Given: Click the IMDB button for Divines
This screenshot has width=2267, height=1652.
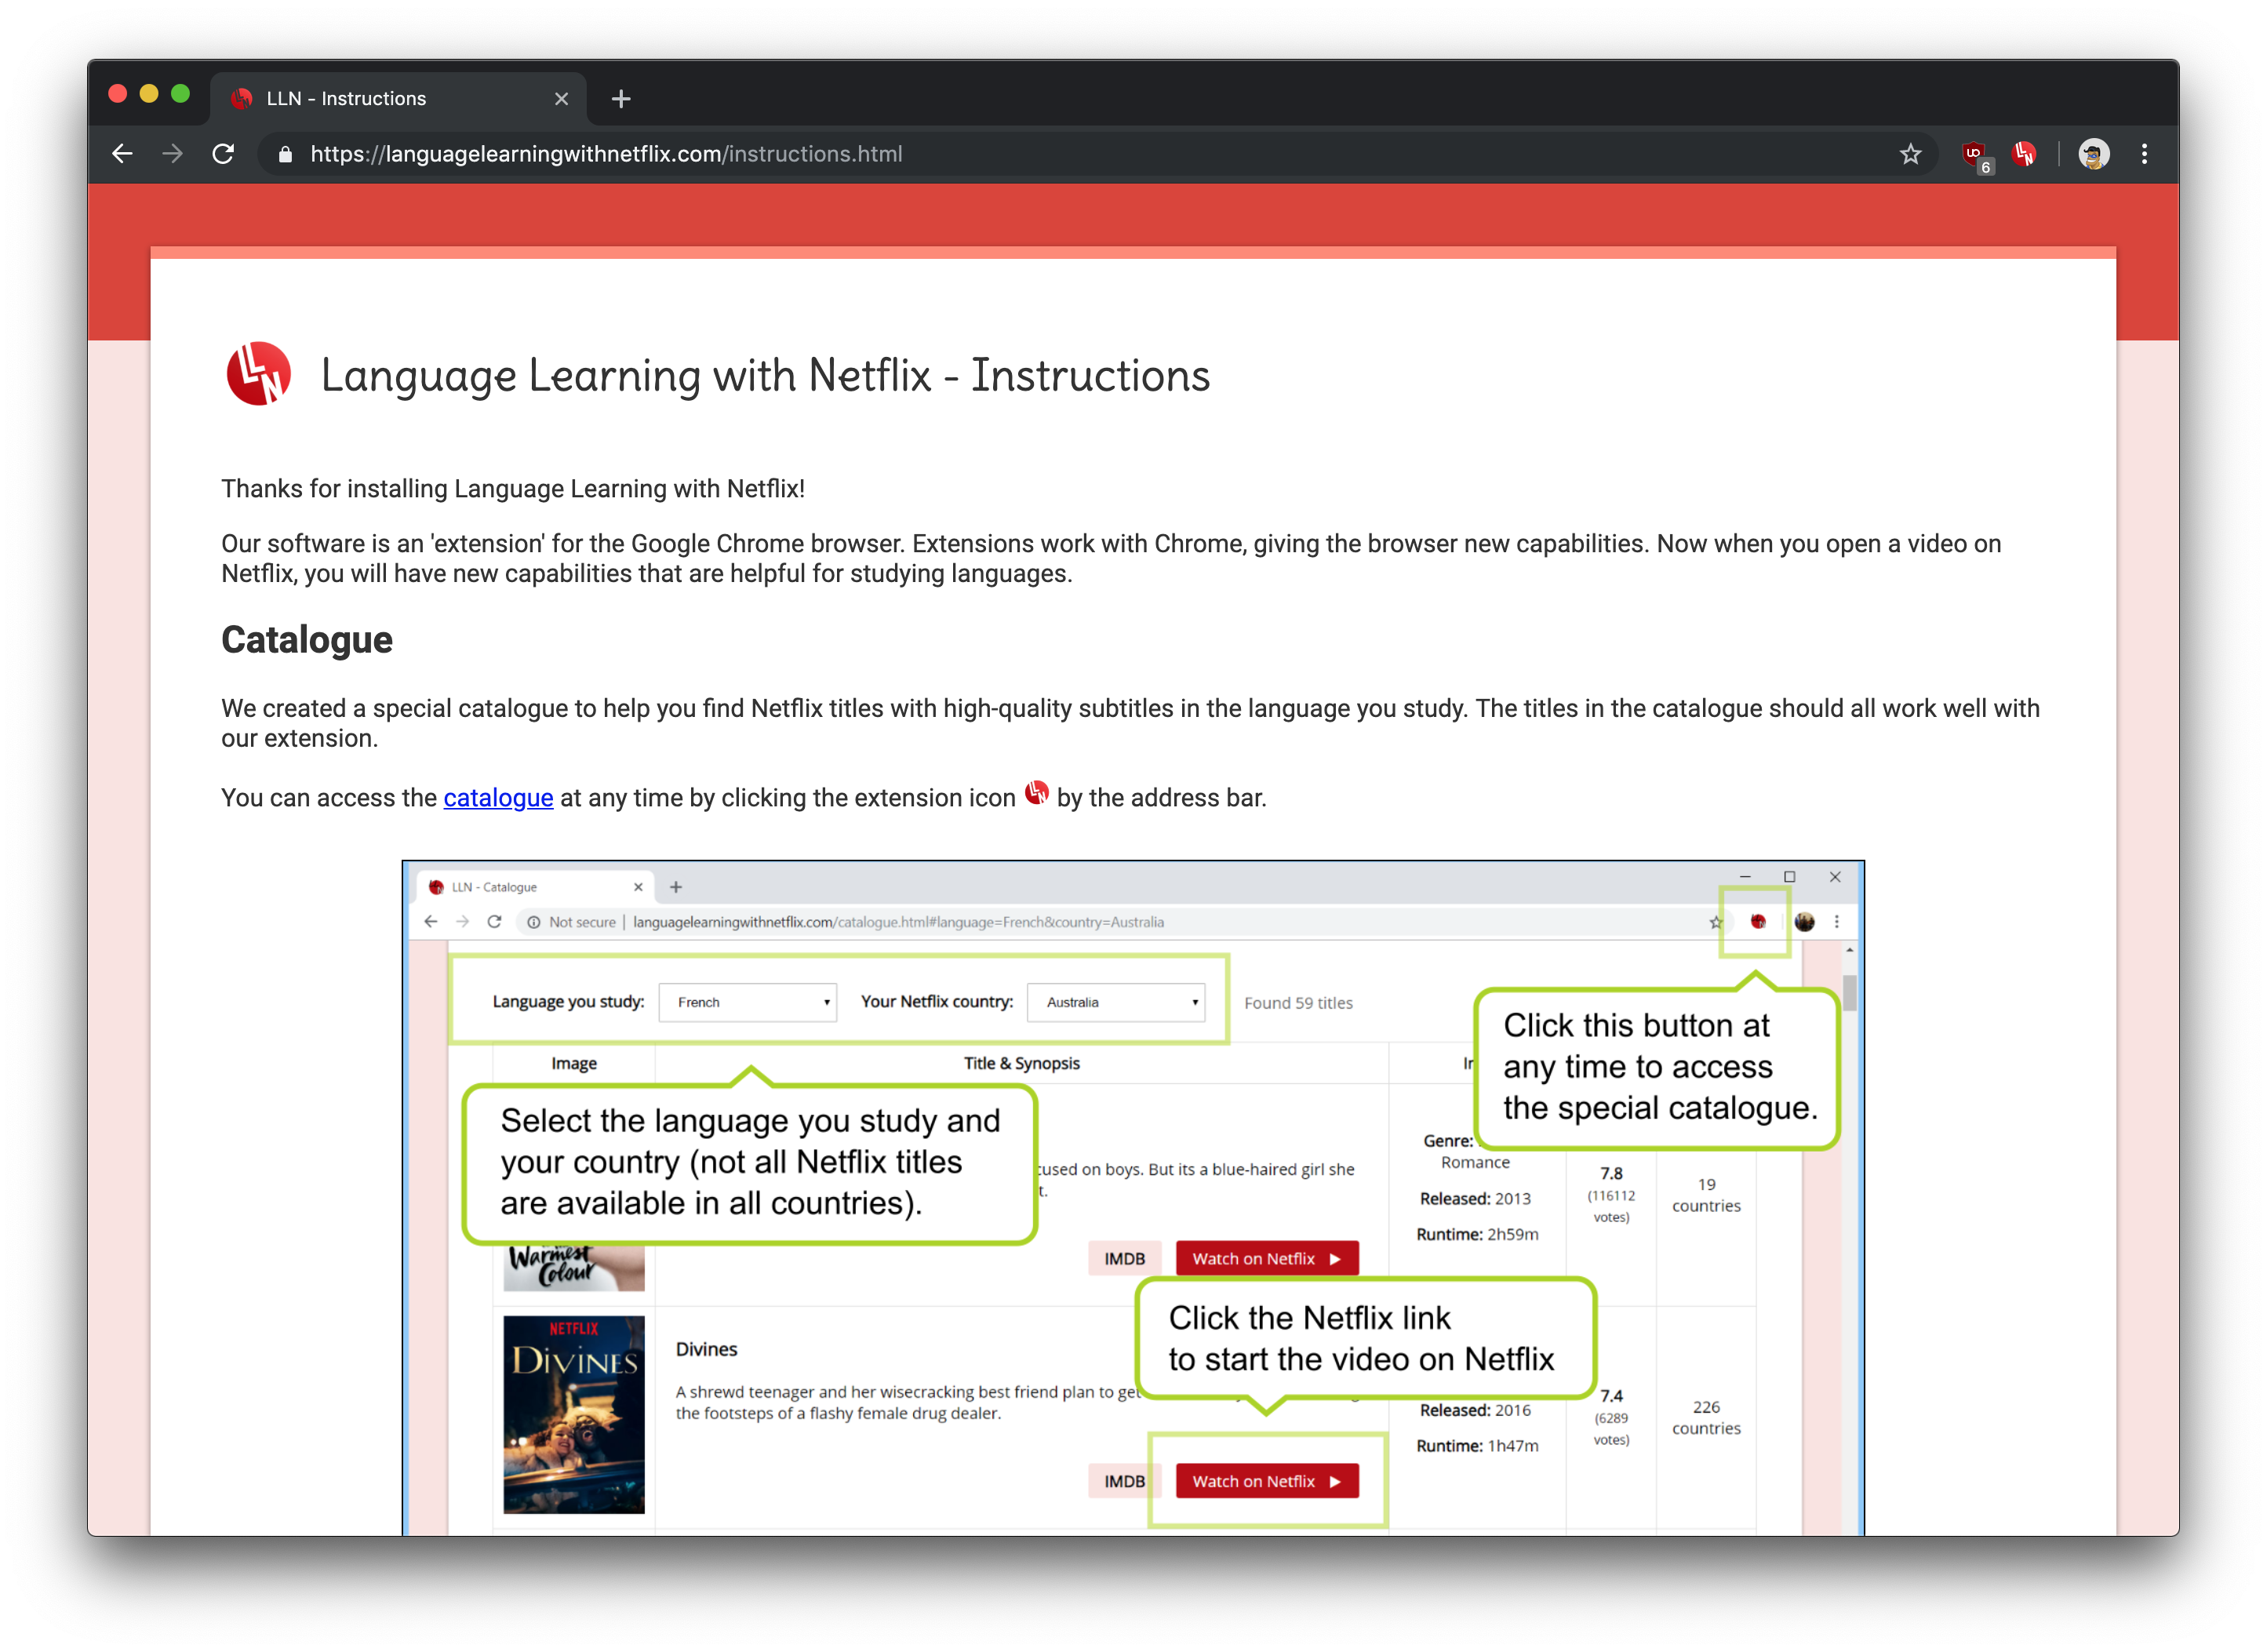Looking at the screenshot, I should click(x=1124, y=1481).
